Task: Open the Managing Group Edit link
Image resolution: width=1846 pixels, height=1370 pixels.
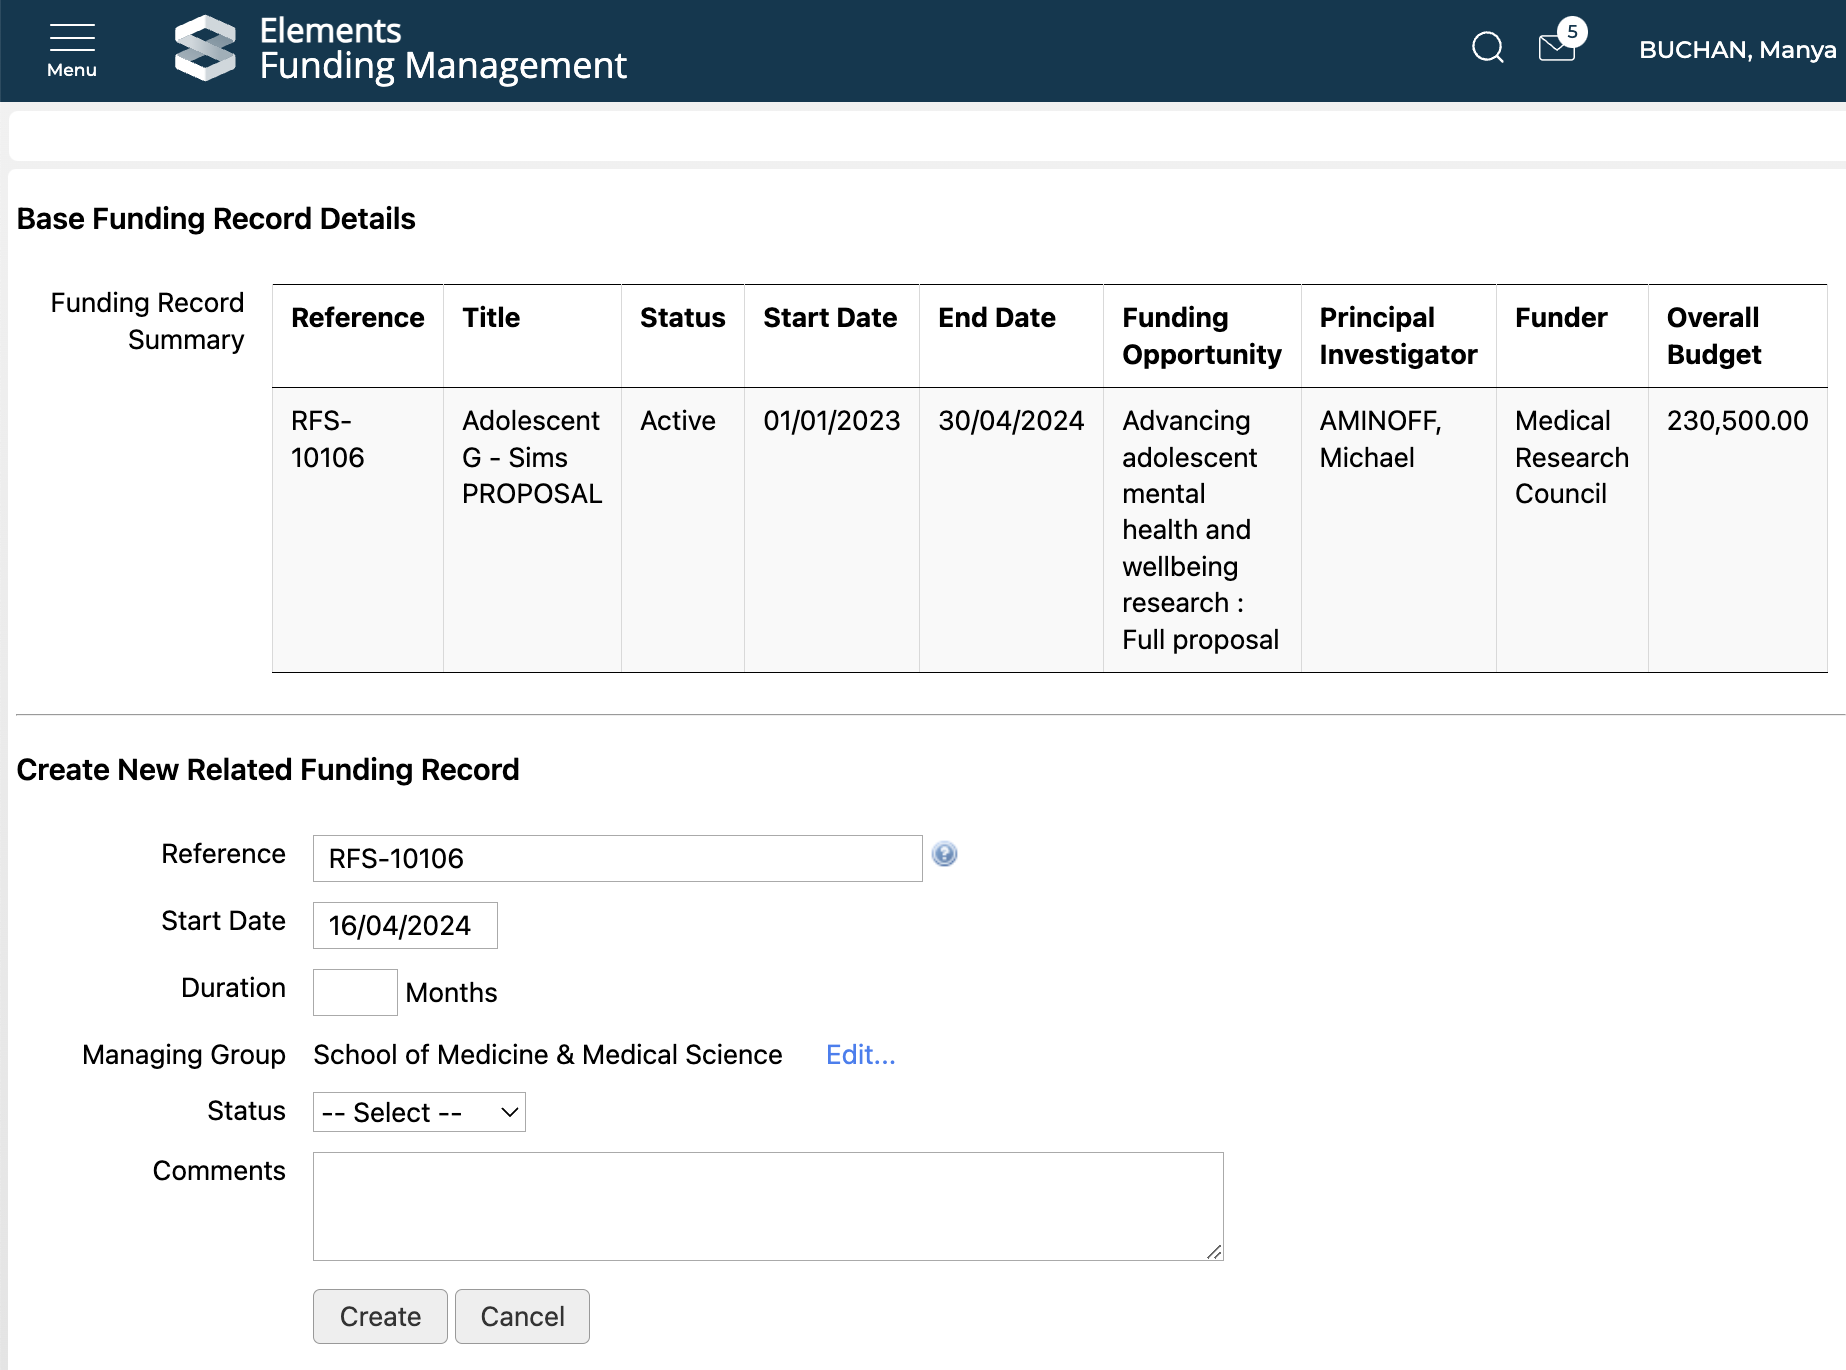Action: coord(860,1055)
